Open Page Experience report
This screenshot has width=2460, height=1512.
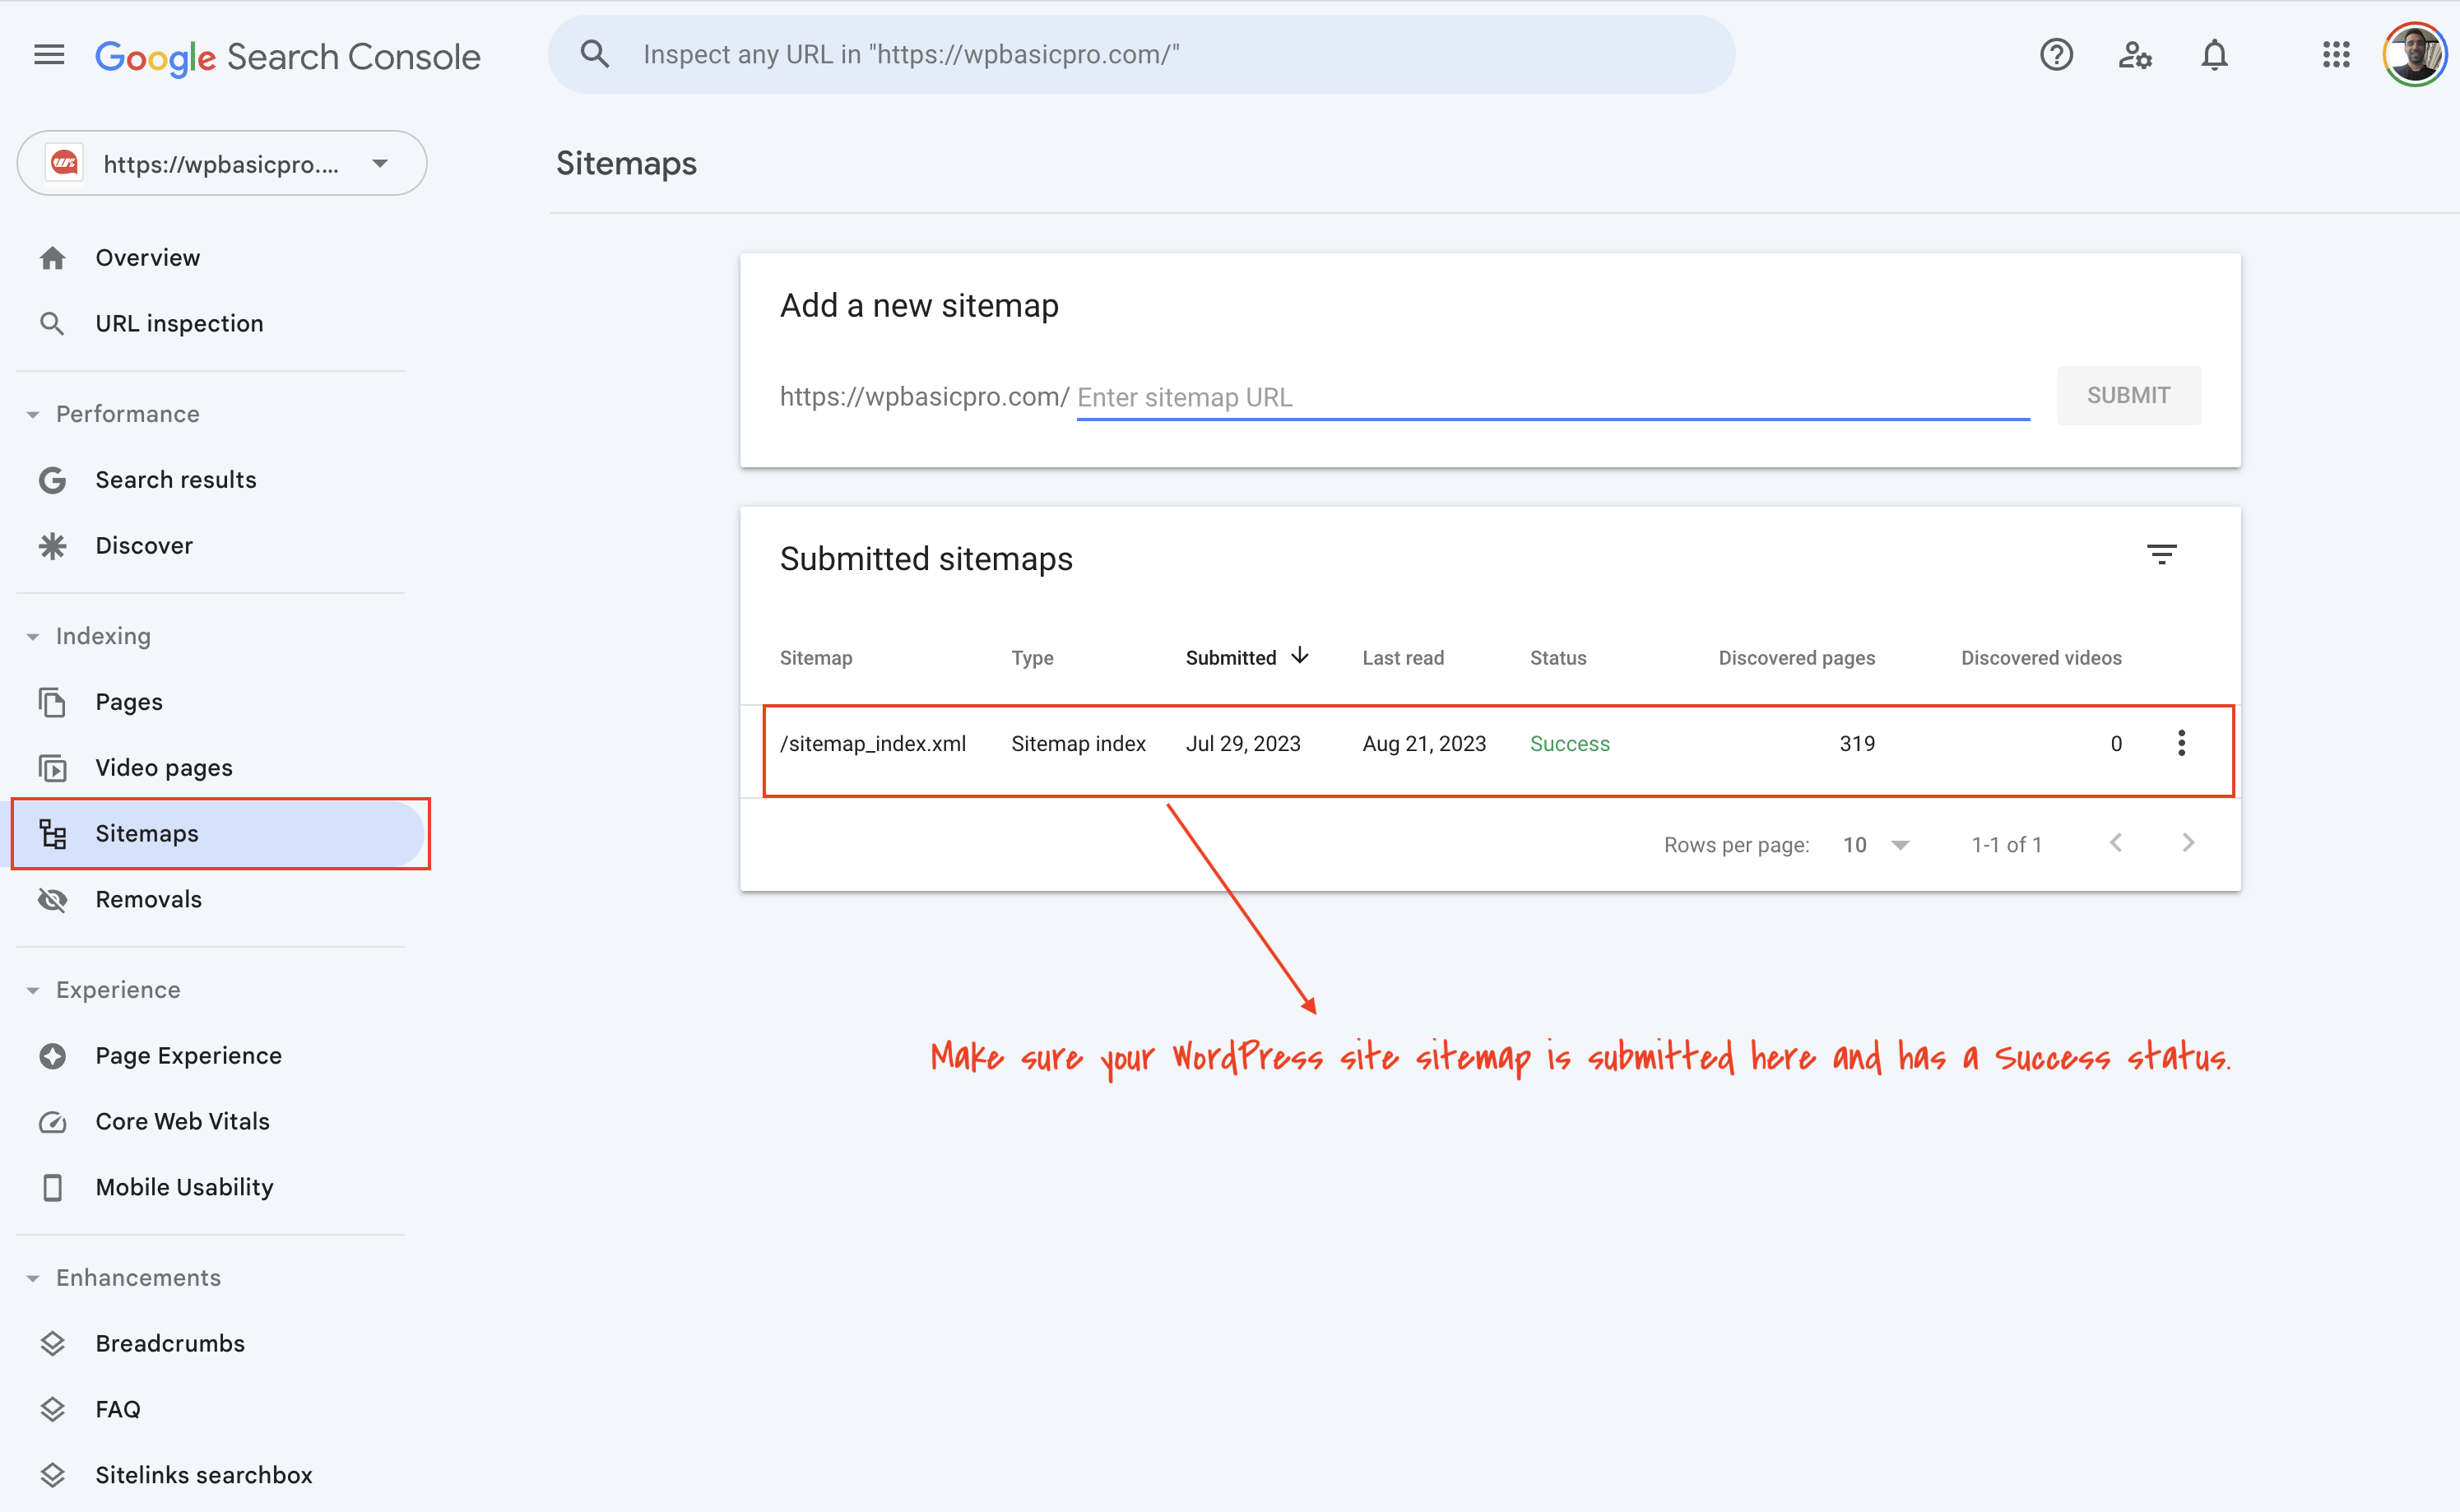189,1056
